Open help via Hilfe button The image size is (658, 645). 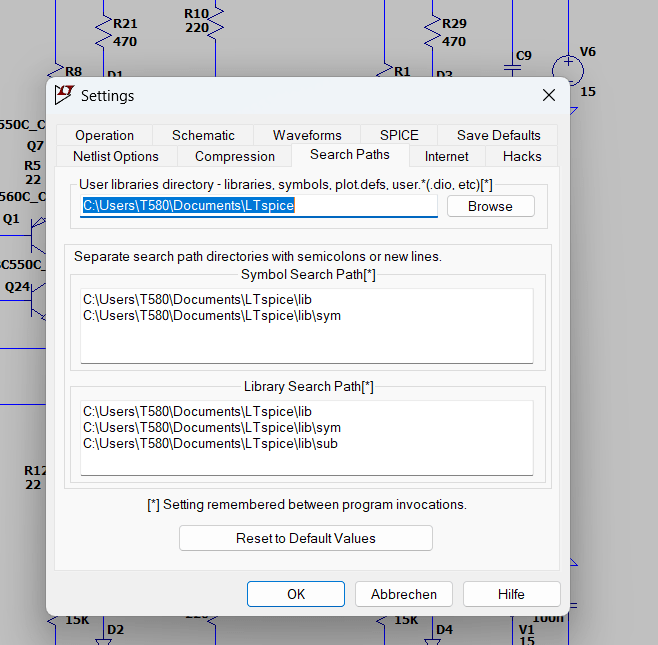click(x=512, y=594)
